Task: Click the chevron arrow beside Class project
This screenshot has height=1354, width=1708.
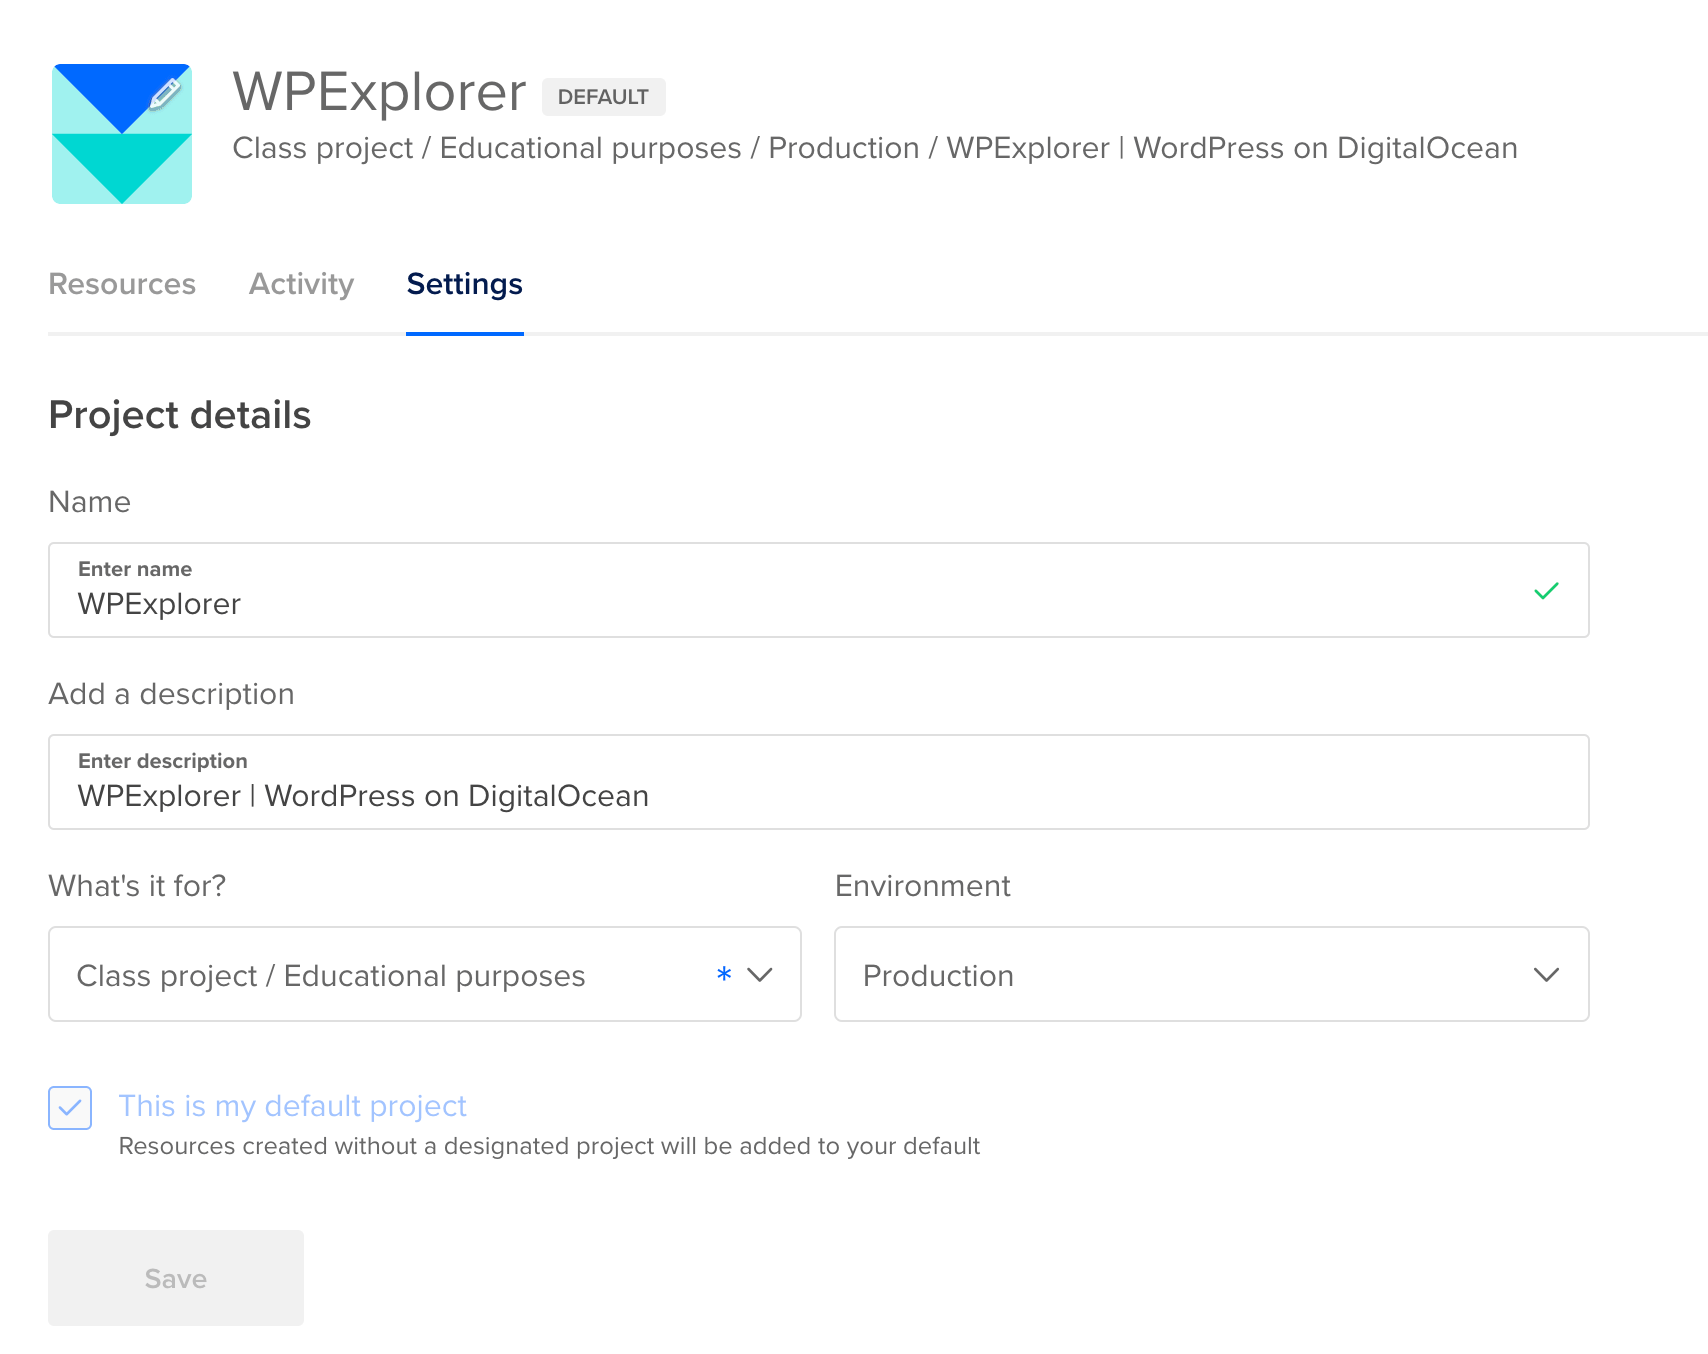Action: (760, 975)
